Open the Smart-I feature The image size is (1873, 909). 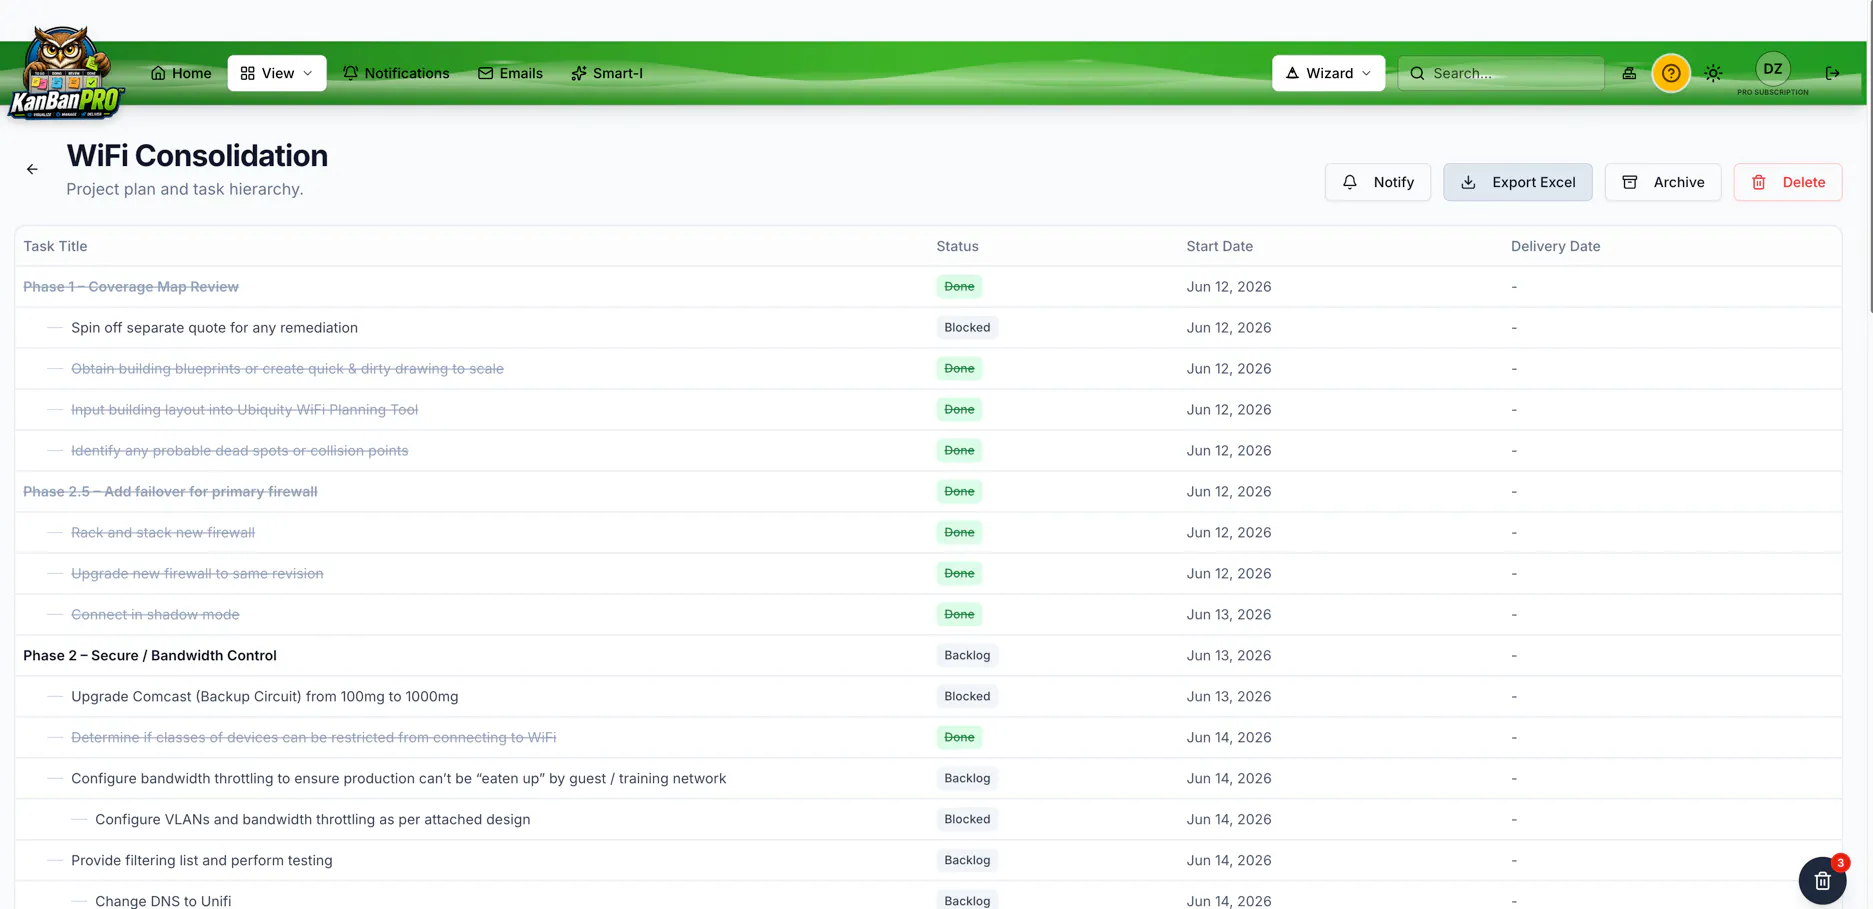607,73
